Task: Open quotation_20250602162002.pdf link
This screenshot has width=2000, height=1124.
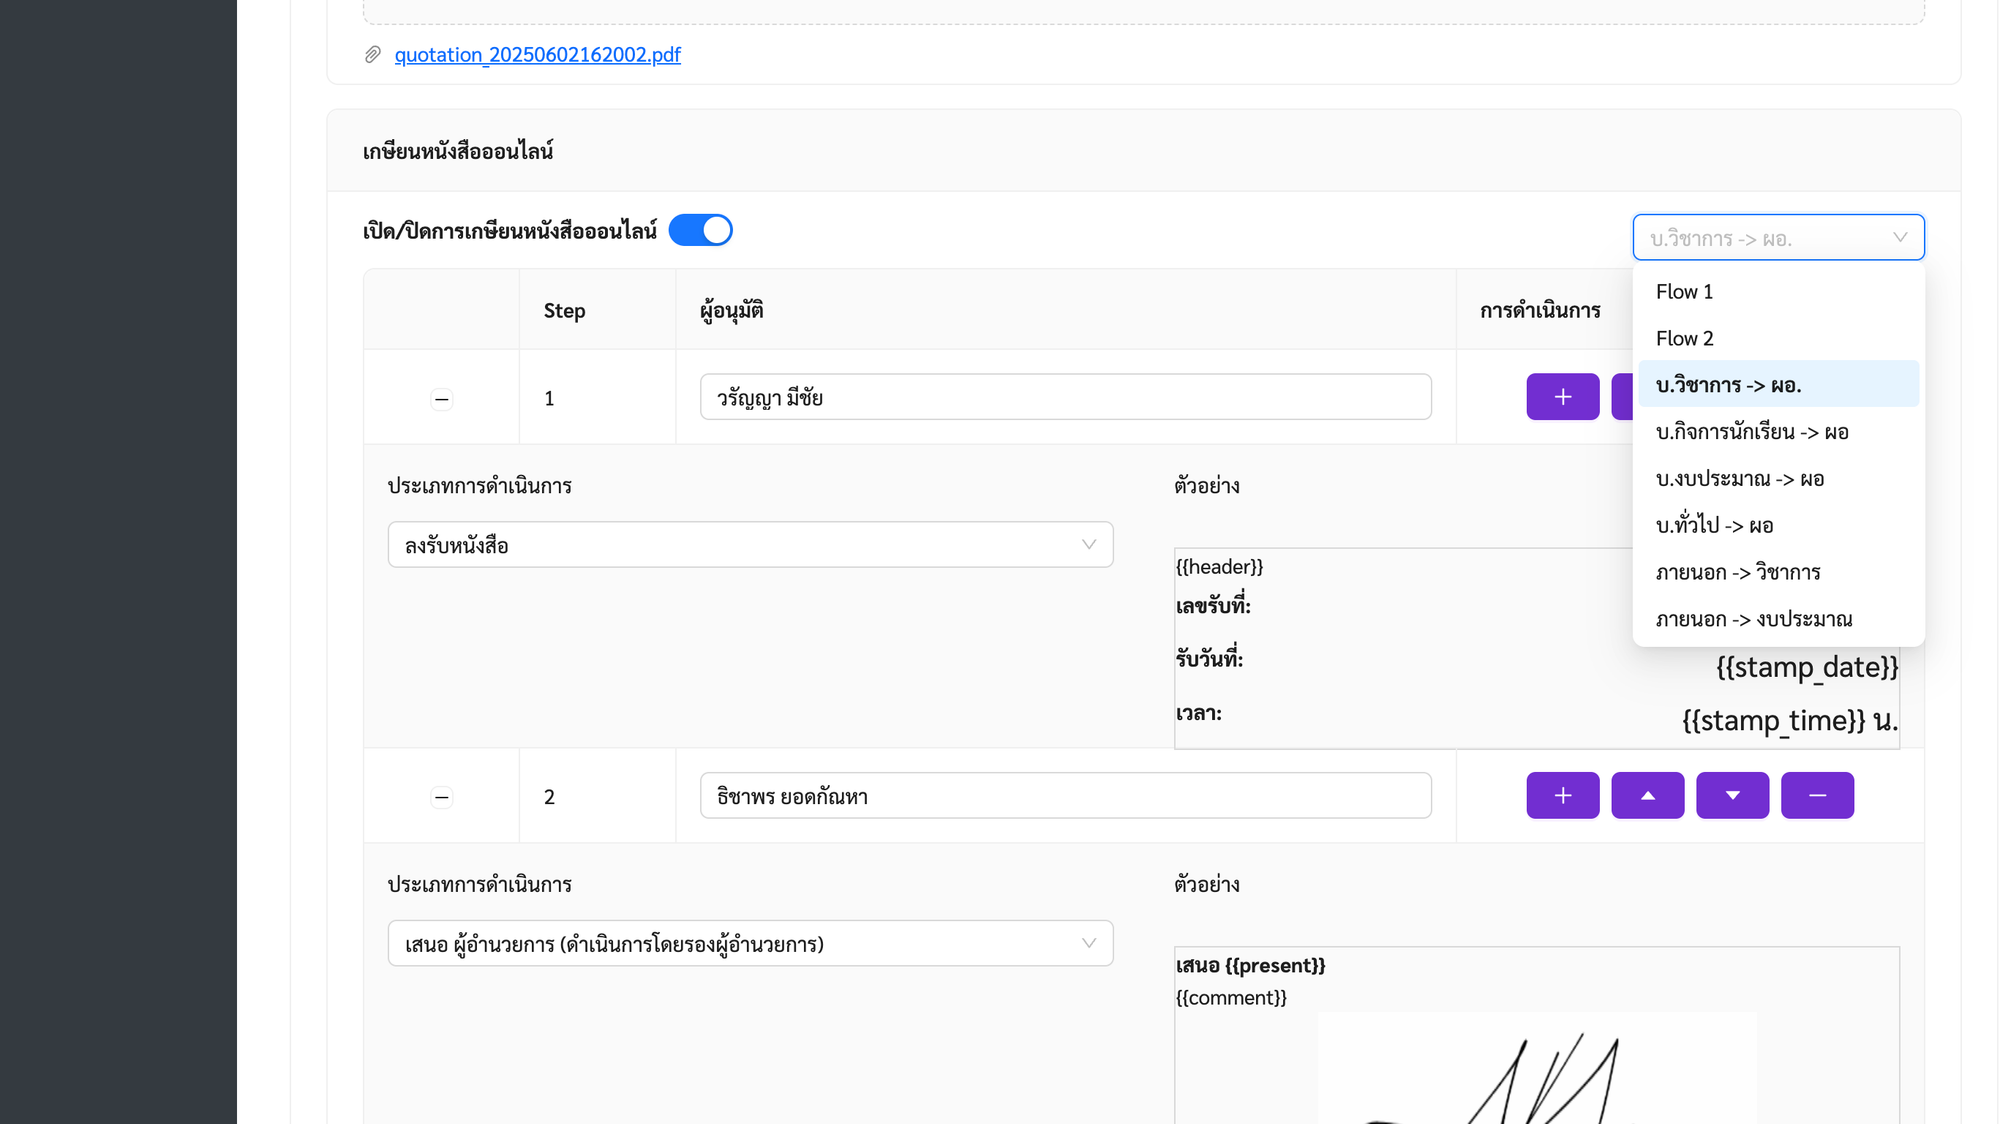Action: (x=537, y=55)
